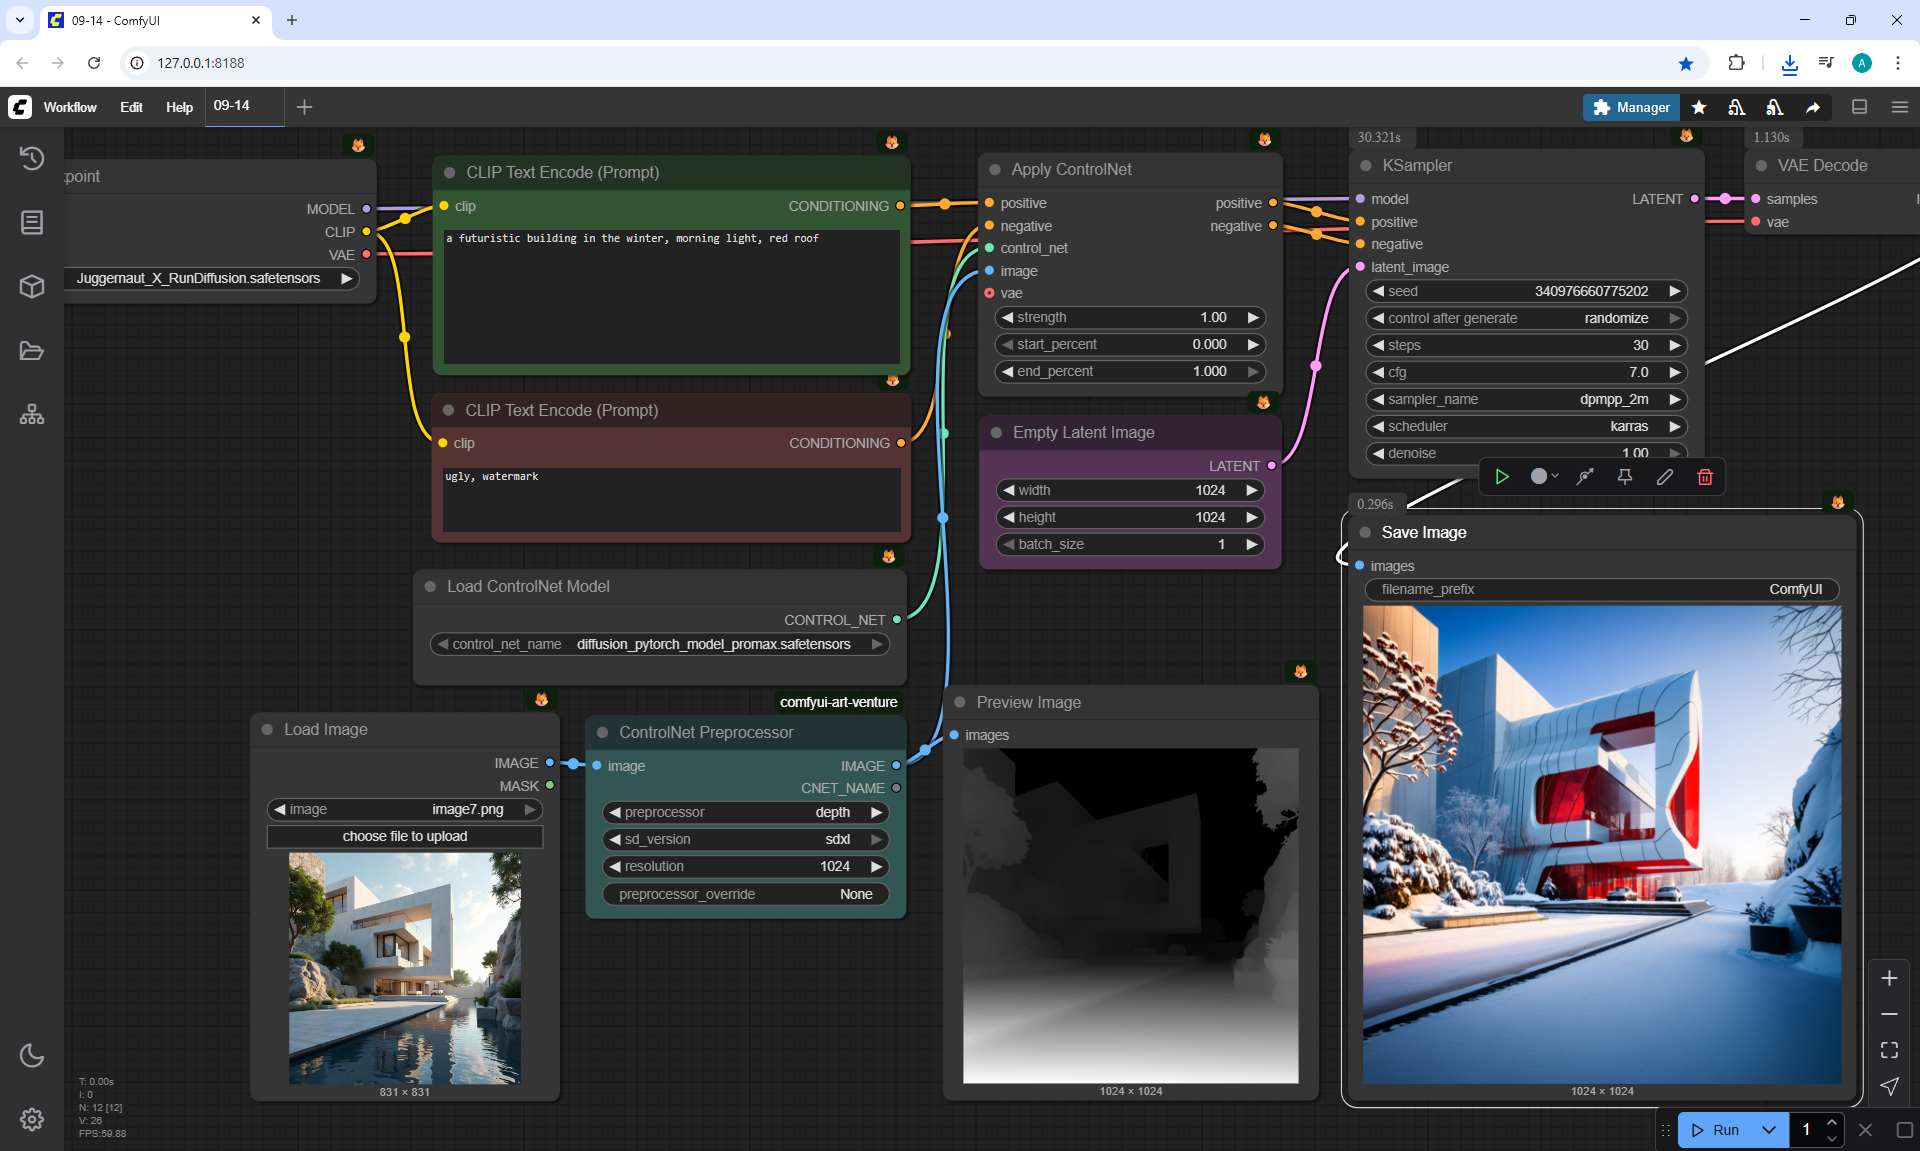Collapse the Load Image node dot
Image resolution: width=1920 pixels, height=1151 pixels.
click(x=268, y=730)
